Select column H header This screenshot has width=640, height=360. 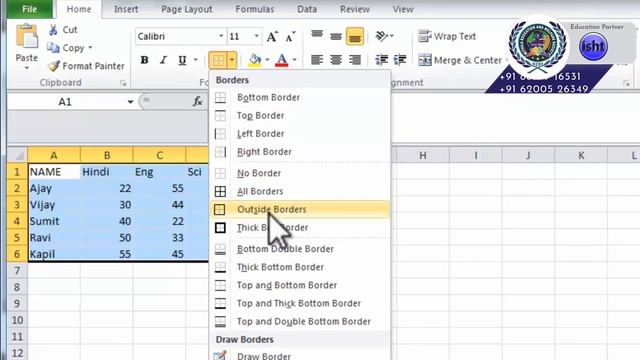click(422, 155)
